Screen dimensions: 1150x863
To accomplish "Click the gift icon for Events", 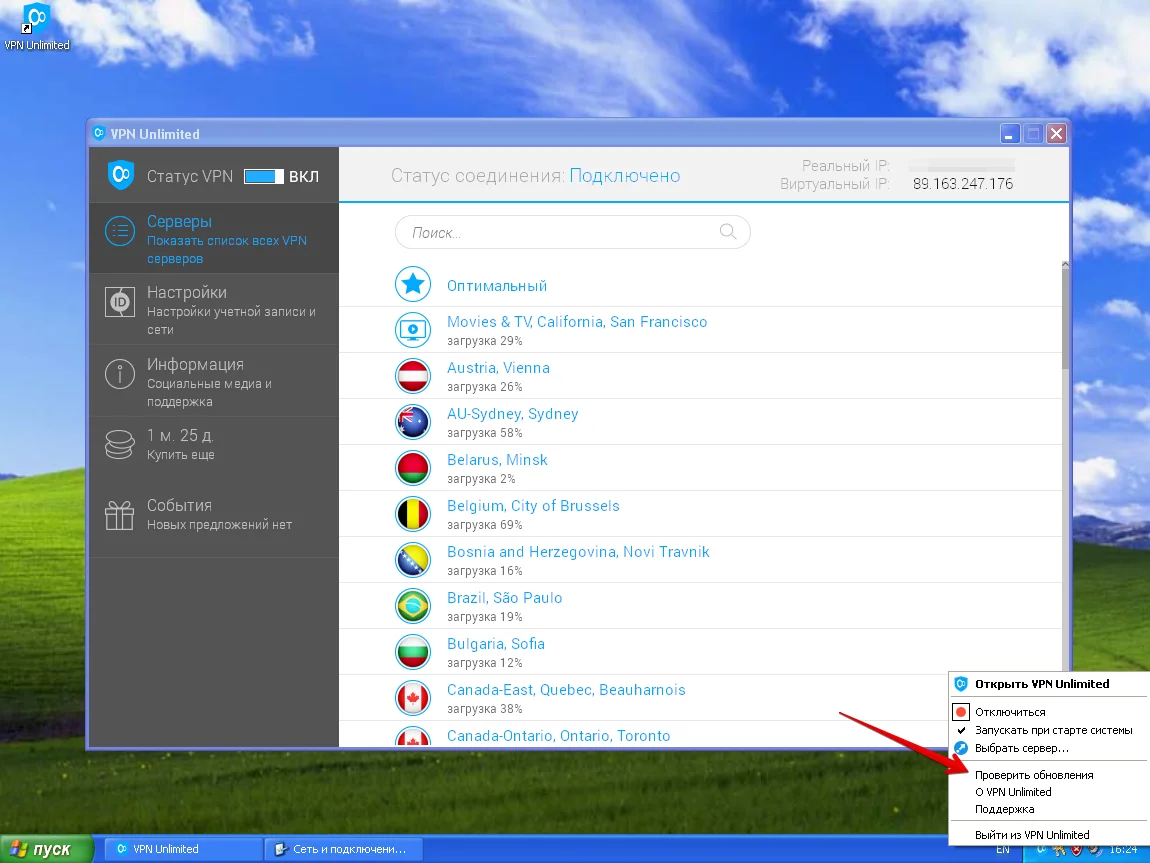I will (x=120, y=515).
